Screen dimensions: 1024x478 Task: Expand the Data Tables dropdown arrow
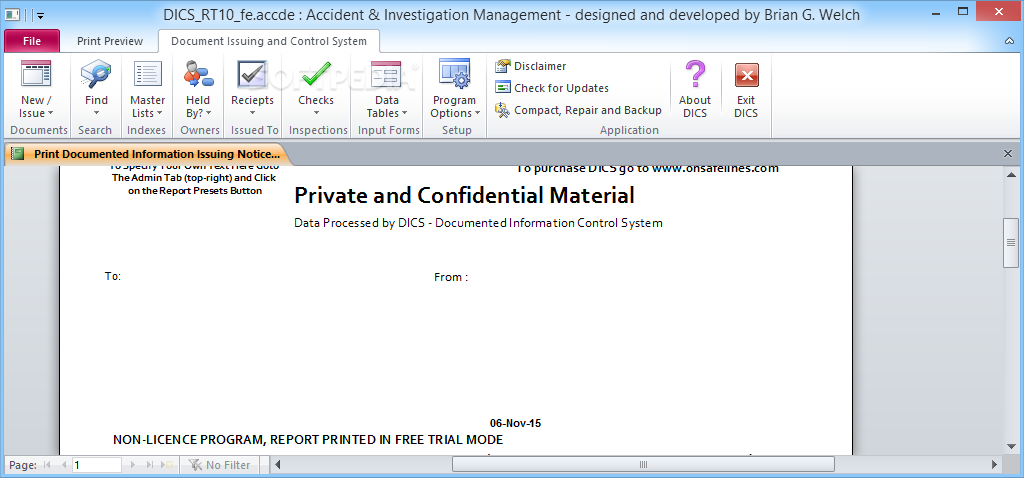[x=404, y=114]
